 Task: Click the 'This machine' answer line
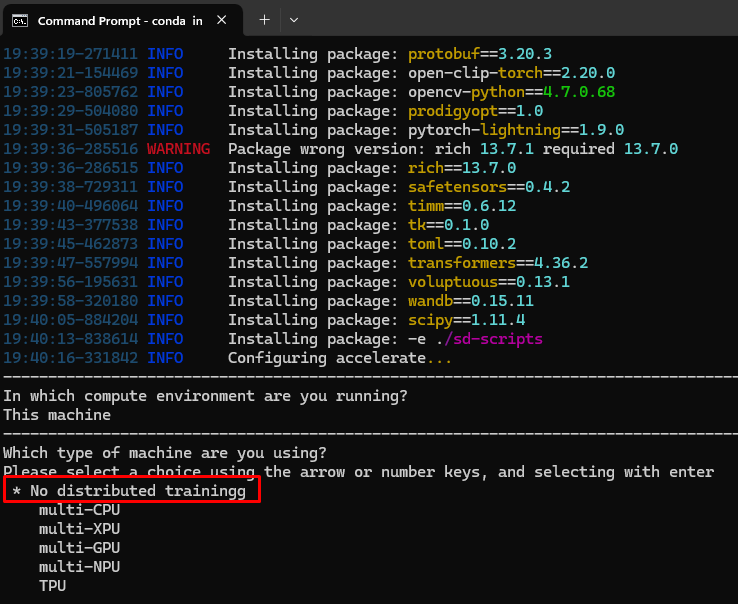(57, 415)
